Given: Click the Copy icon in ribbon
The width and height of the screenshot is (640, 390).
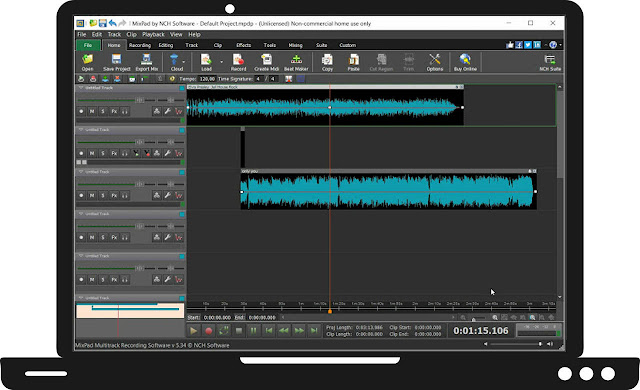Looking at the screenshot, I should click(x=327, y=60).
